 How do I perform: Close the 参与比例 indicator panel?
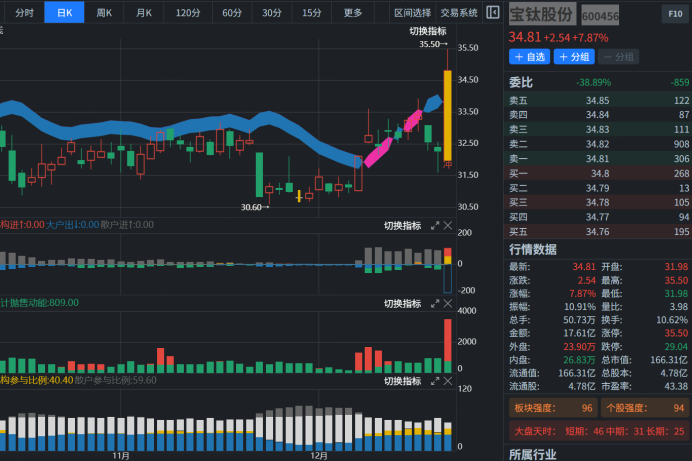tap(447, 381)
